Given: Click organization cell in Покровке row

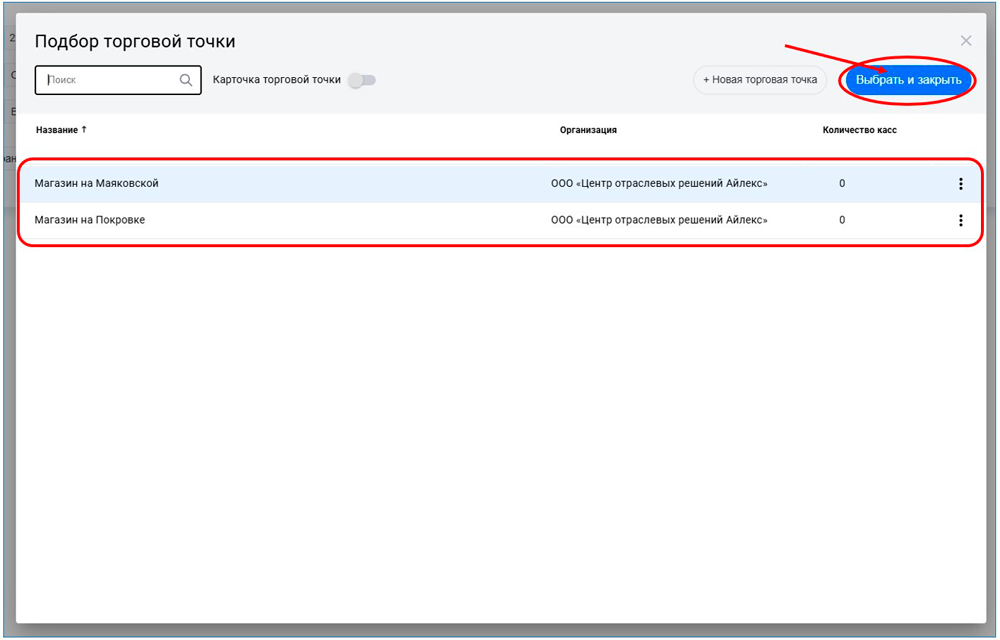Looking at the screenshot, I should (x=659, y=220).
